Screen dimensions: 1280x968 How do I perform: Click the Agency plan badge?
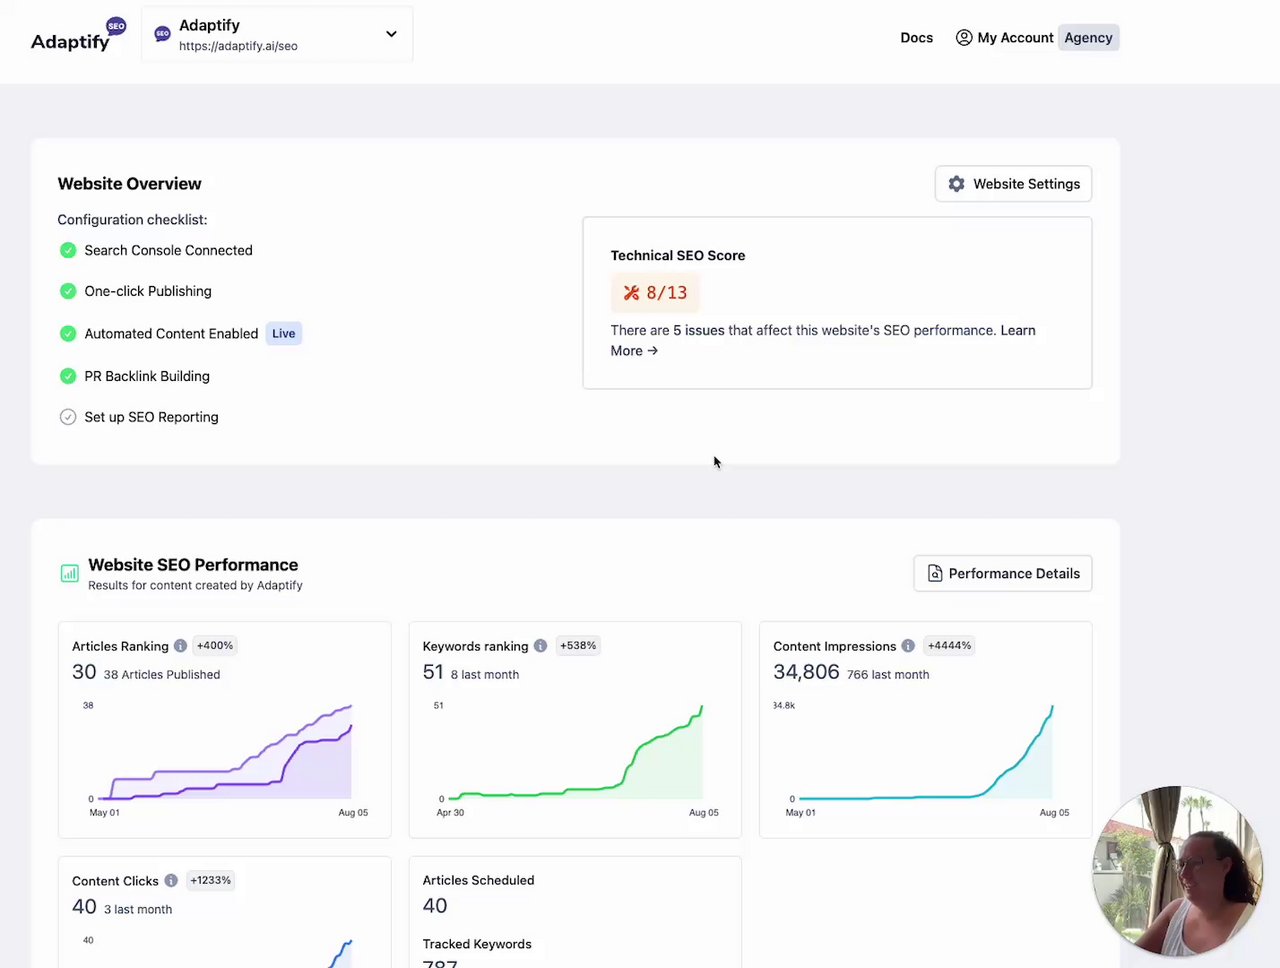pyautogui.click(x=1088, y=38)
